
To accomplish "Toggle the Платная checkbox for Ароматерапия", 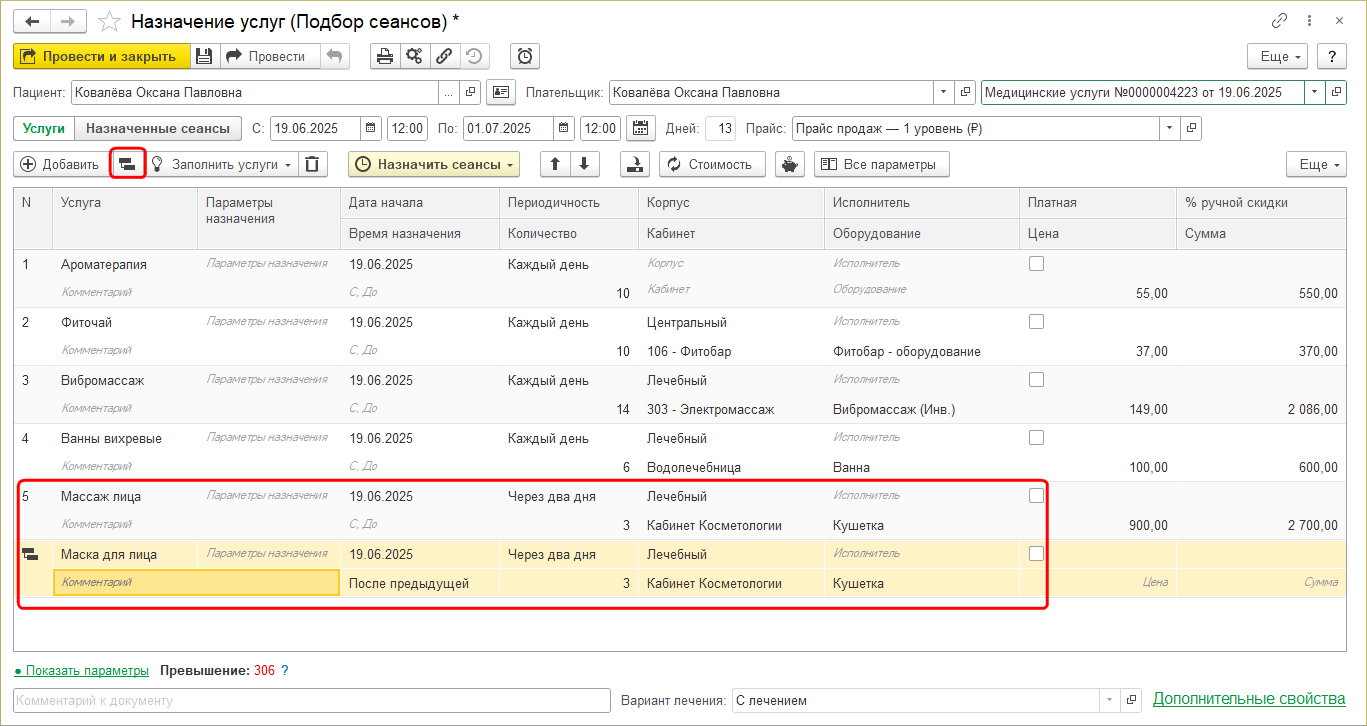I will pos(1036,264).
